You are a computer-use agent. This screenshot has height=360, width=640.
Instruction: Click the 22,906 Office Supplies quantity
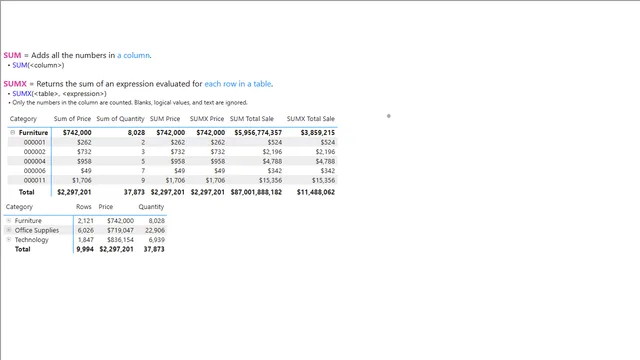pos(155,230)
